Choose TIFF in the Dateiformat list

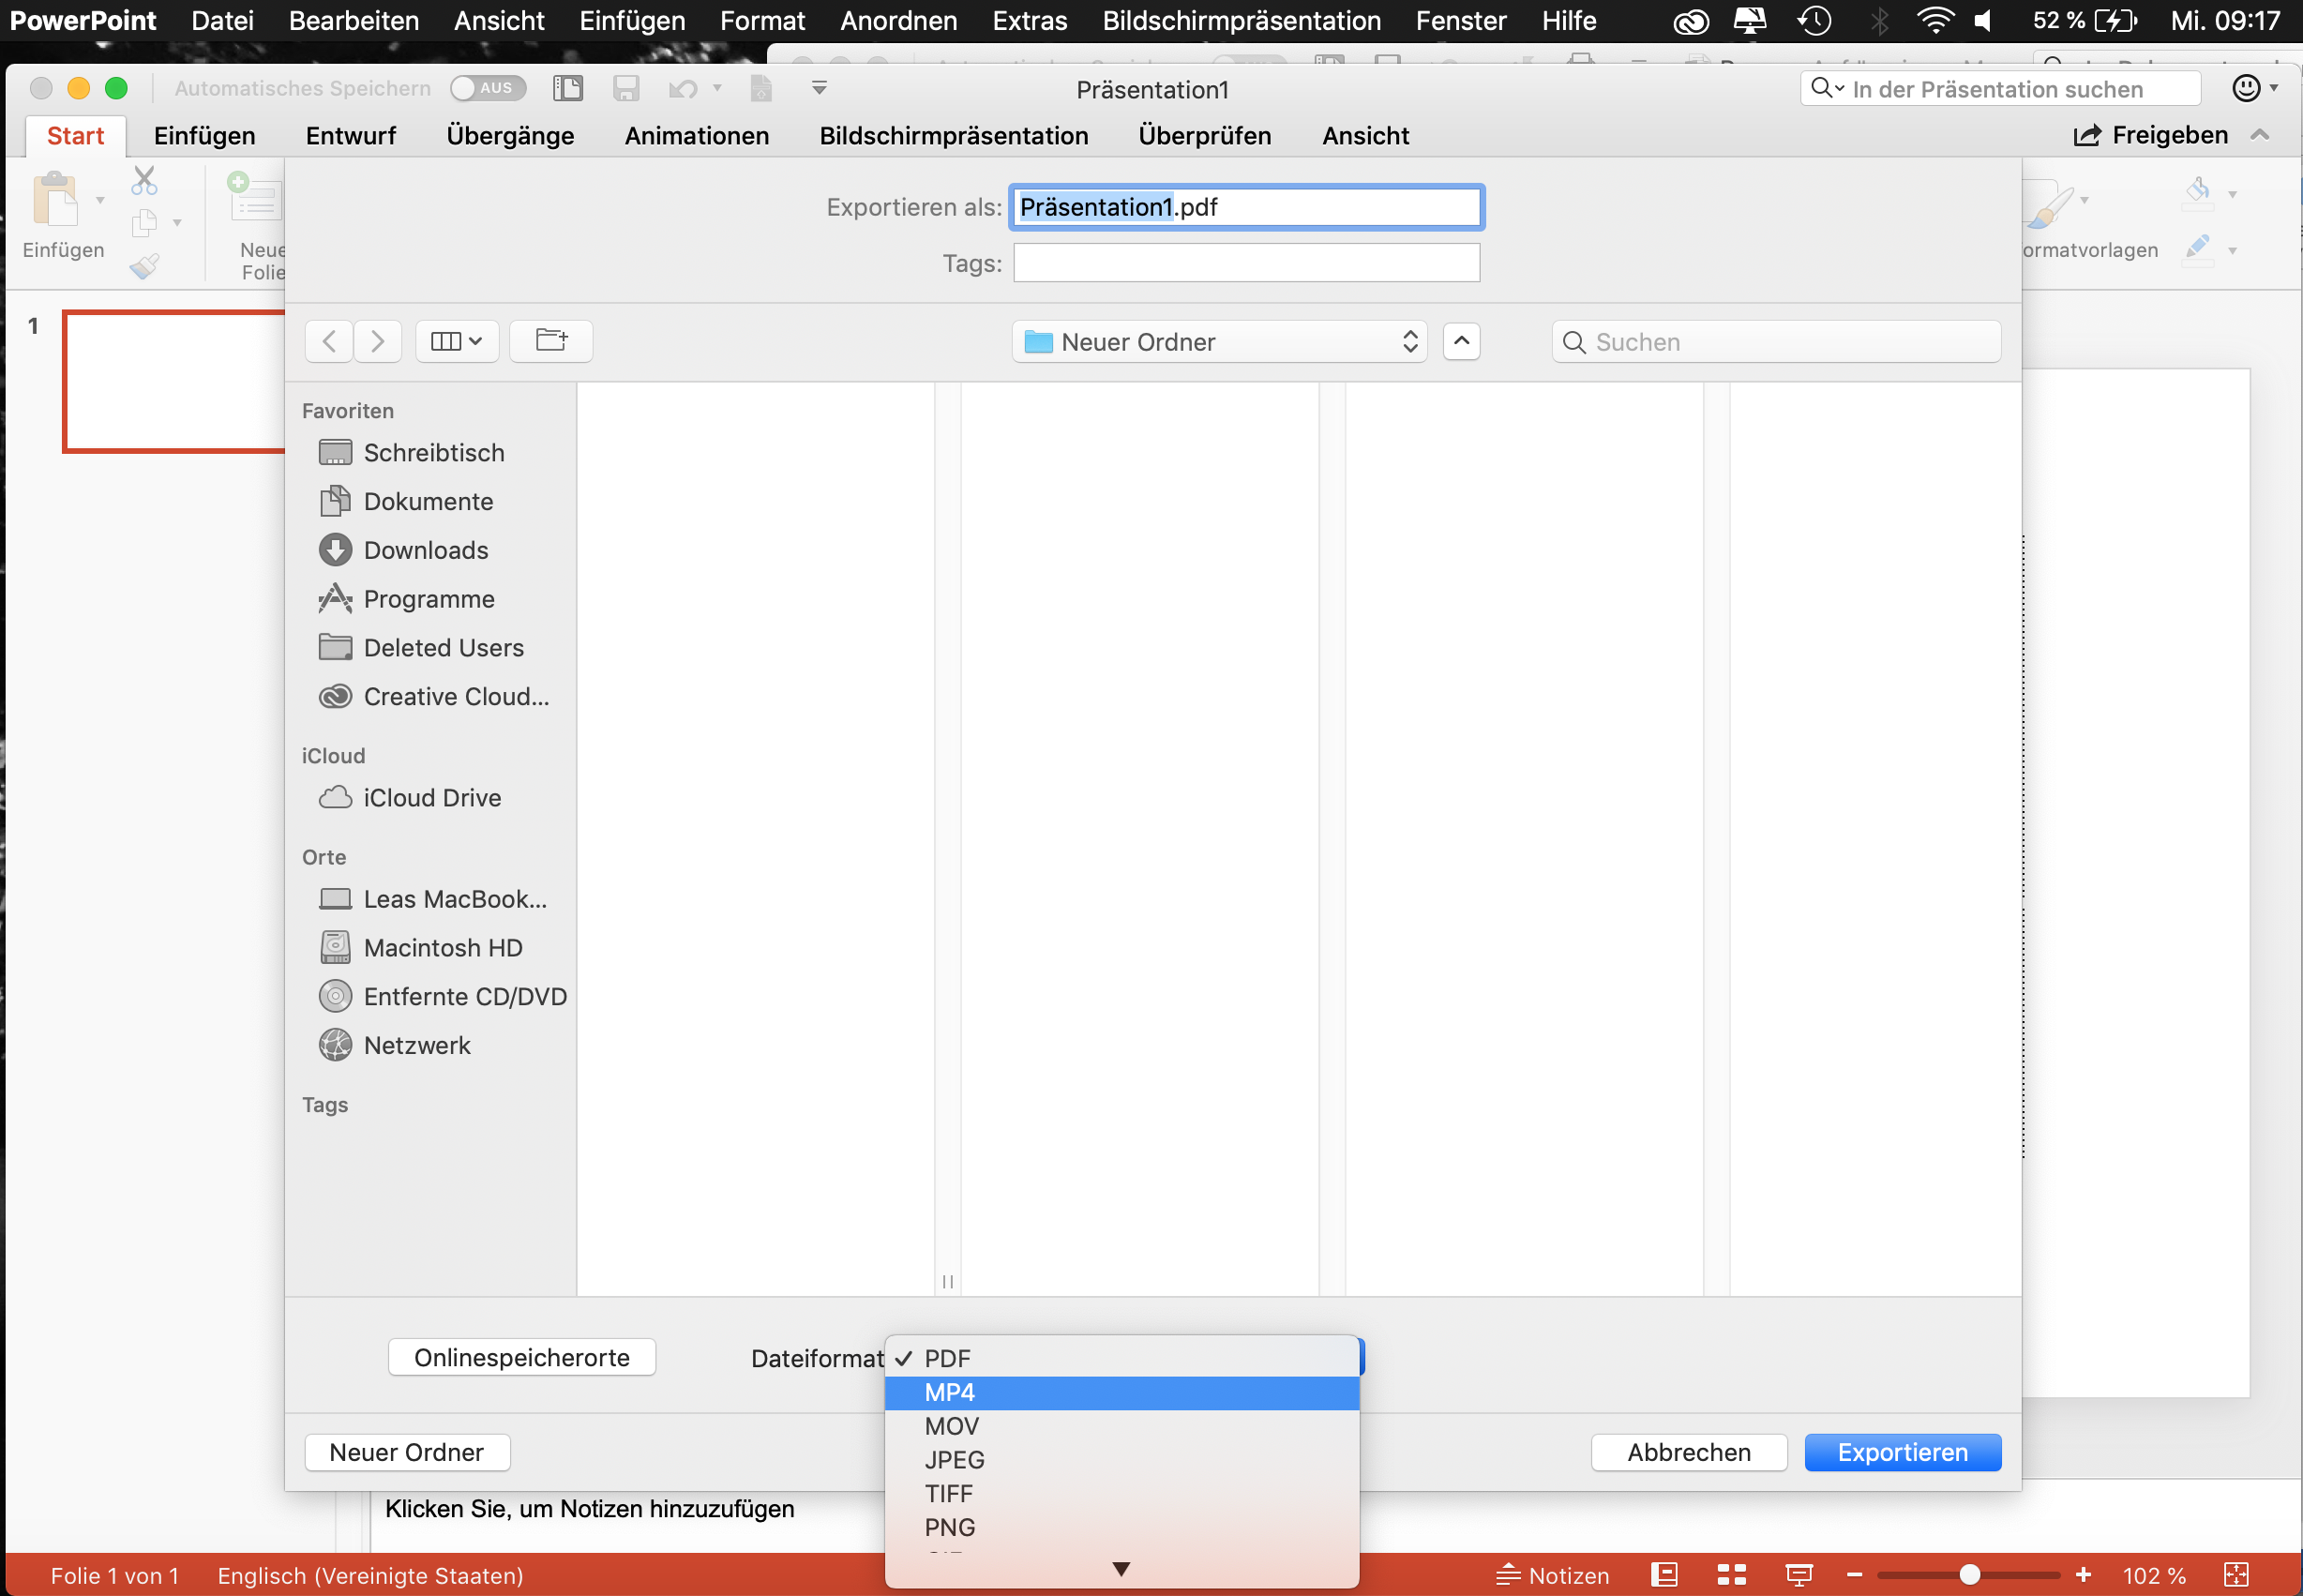tap(1122, 1495)
